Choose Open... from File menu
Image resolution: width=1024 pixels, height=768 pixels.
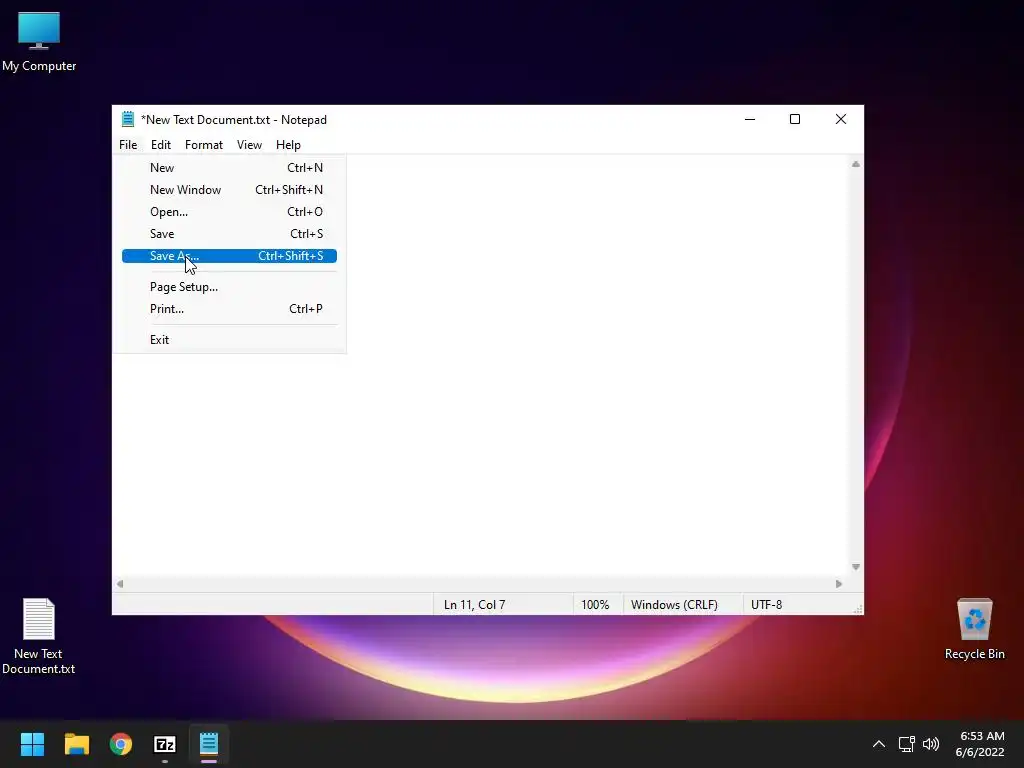pyautogui.click(x=229, y=212)
